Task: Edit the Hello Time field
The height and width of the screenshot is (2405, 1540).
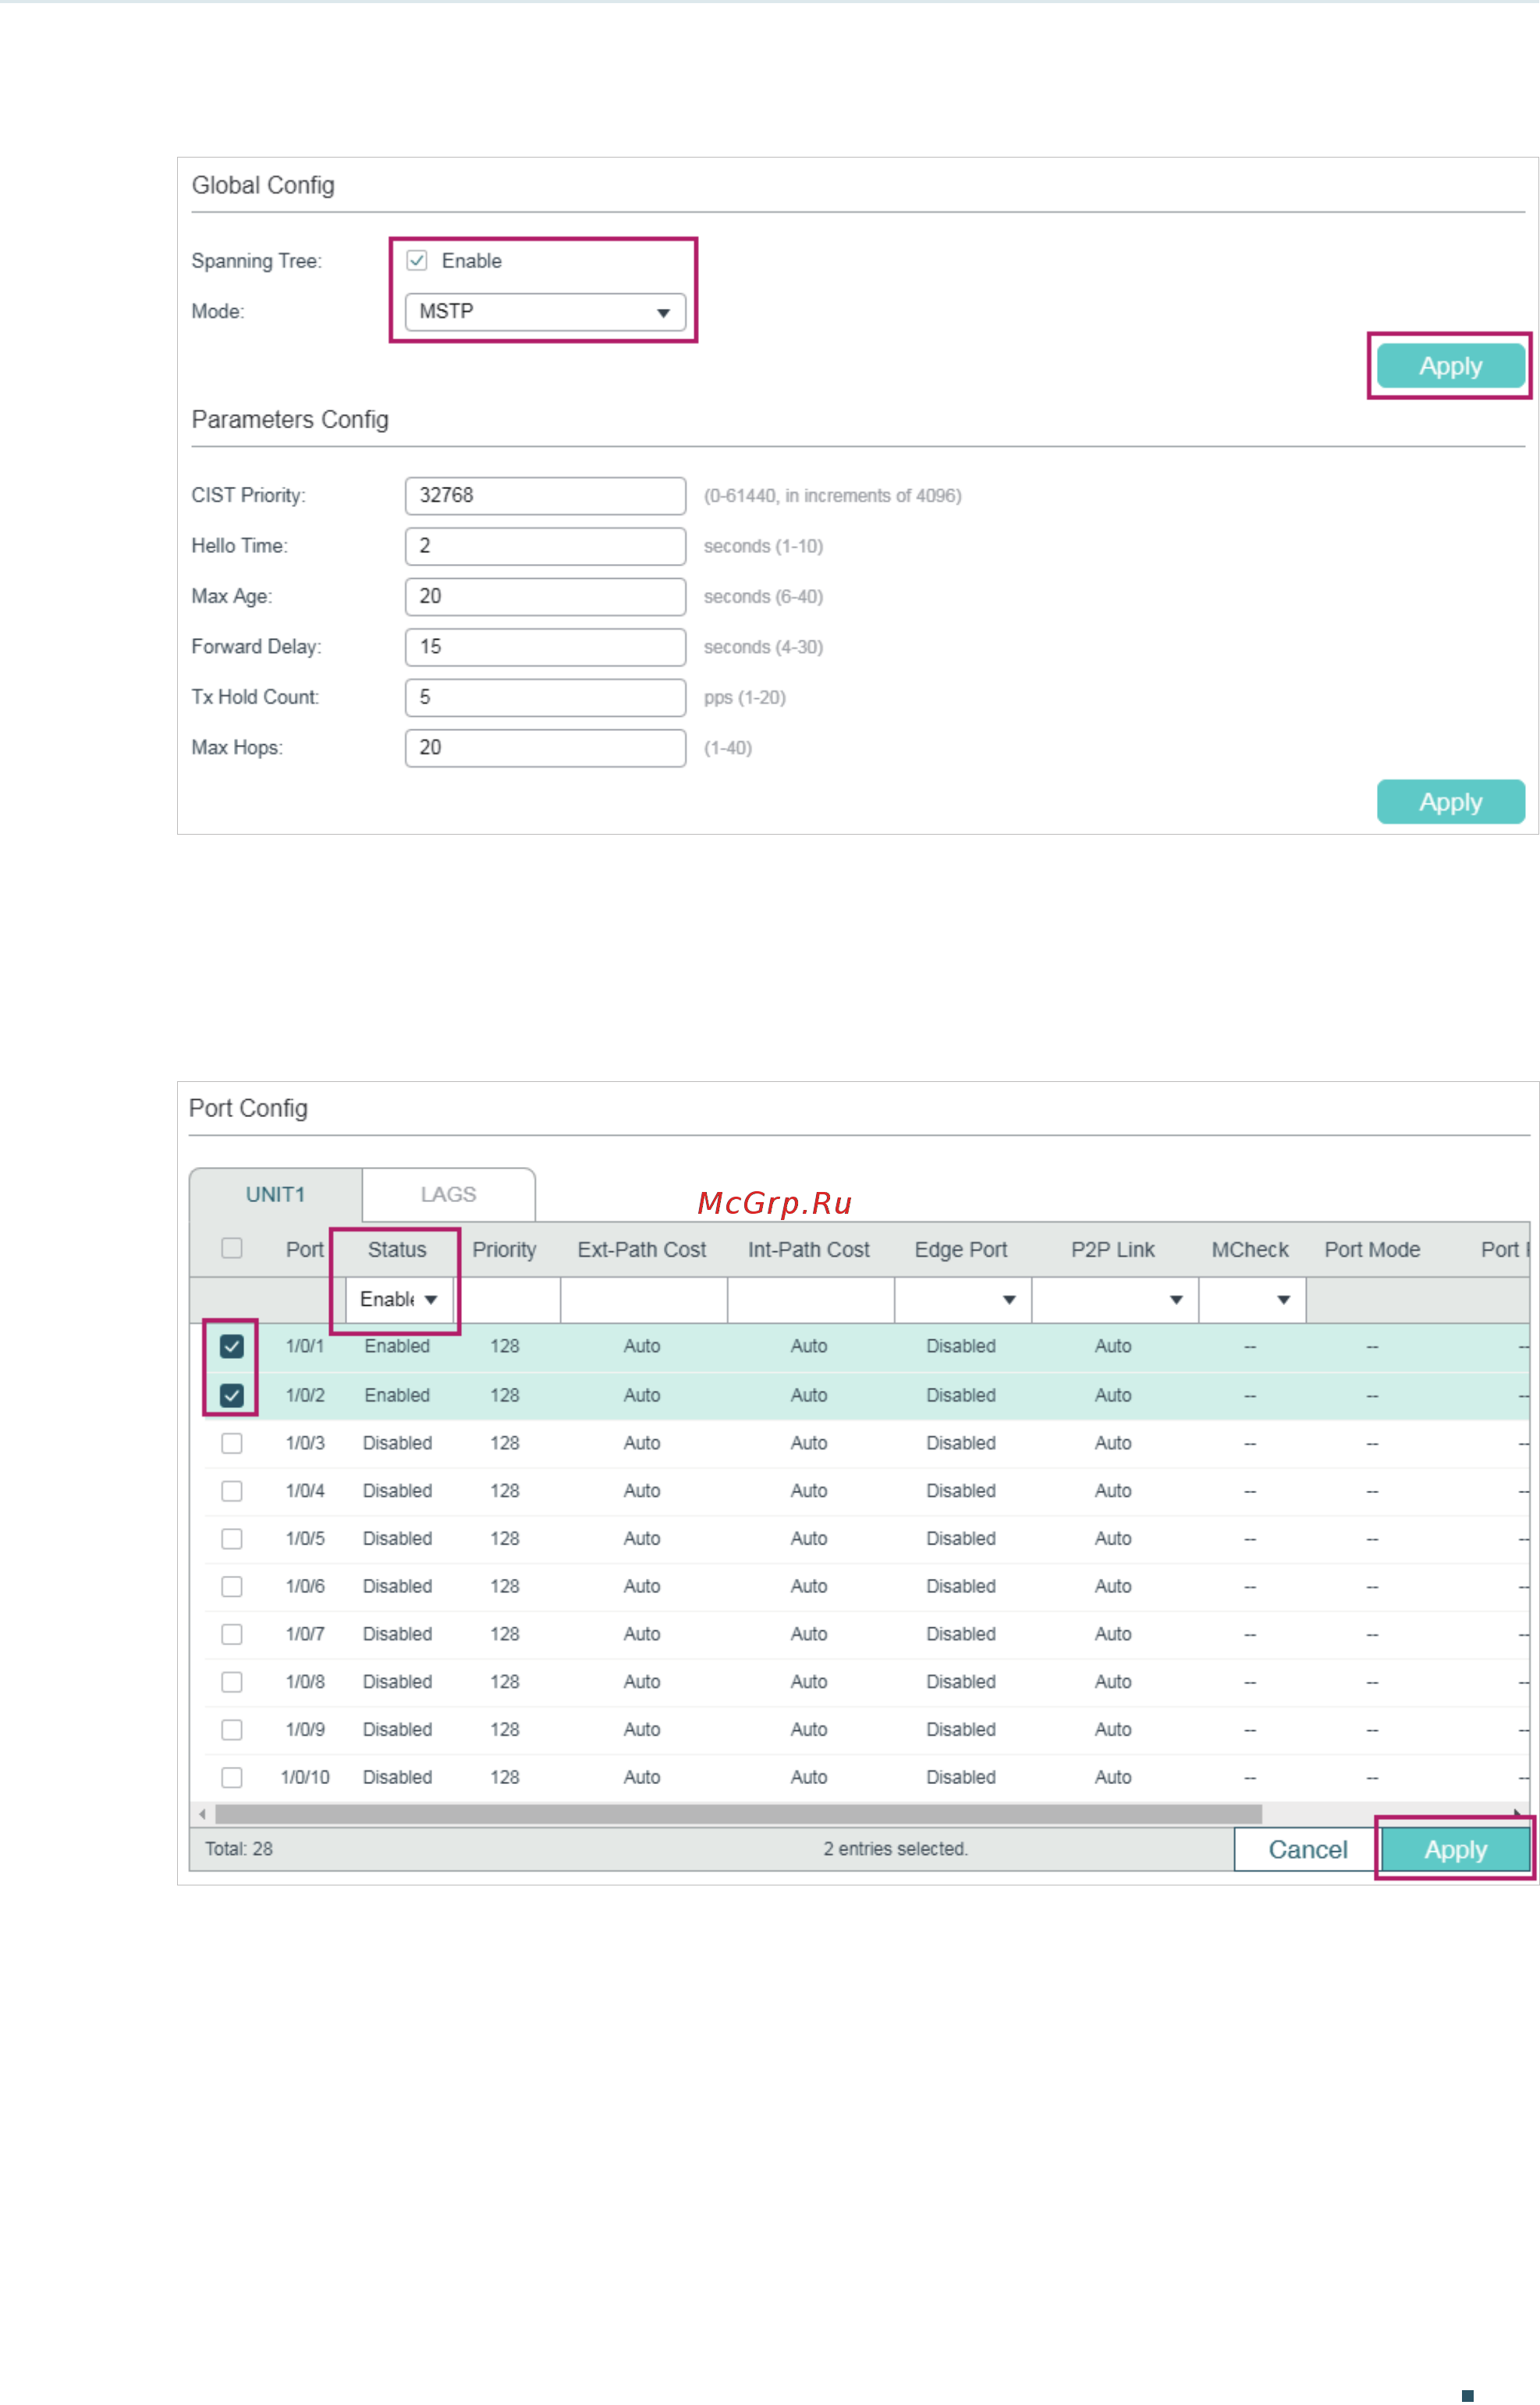Action: (x=545, y=546)
